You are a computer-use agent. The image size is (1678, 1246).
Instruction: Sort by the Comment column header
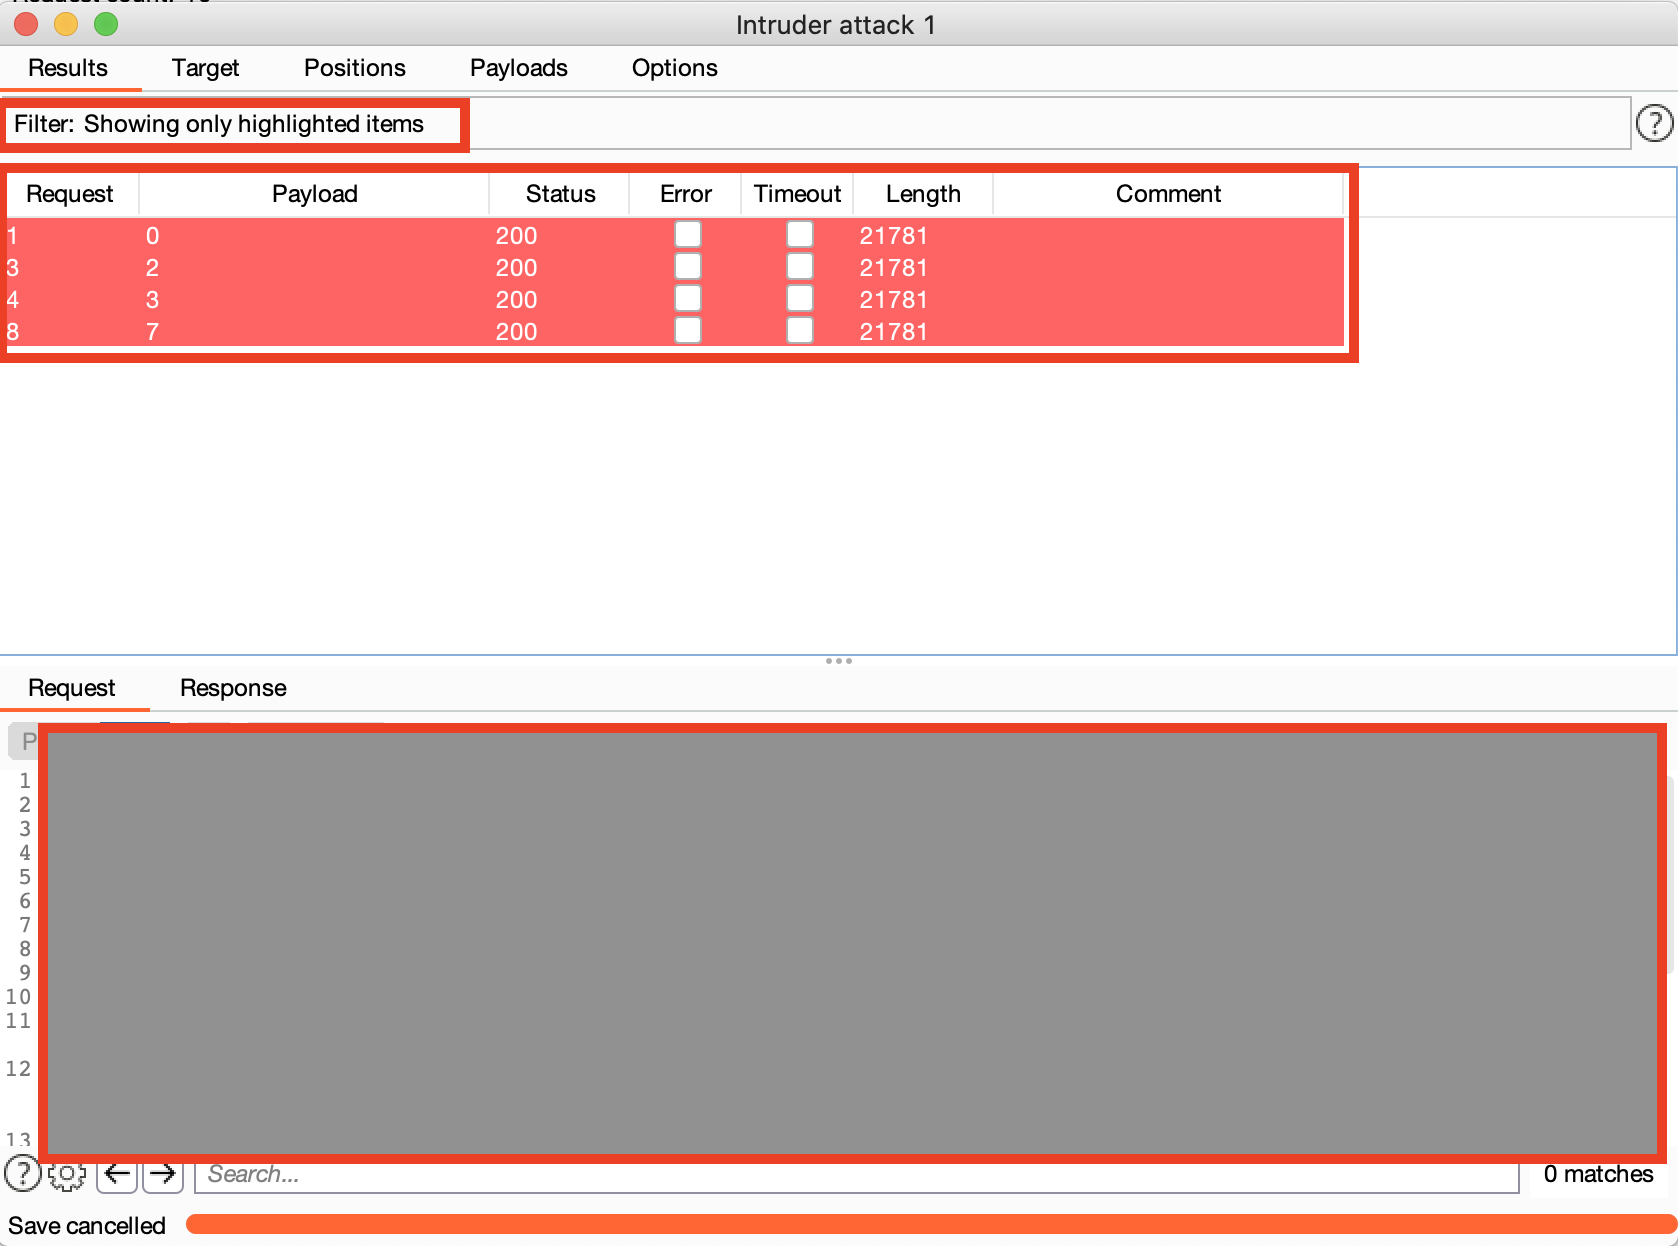pos(1168,194)
